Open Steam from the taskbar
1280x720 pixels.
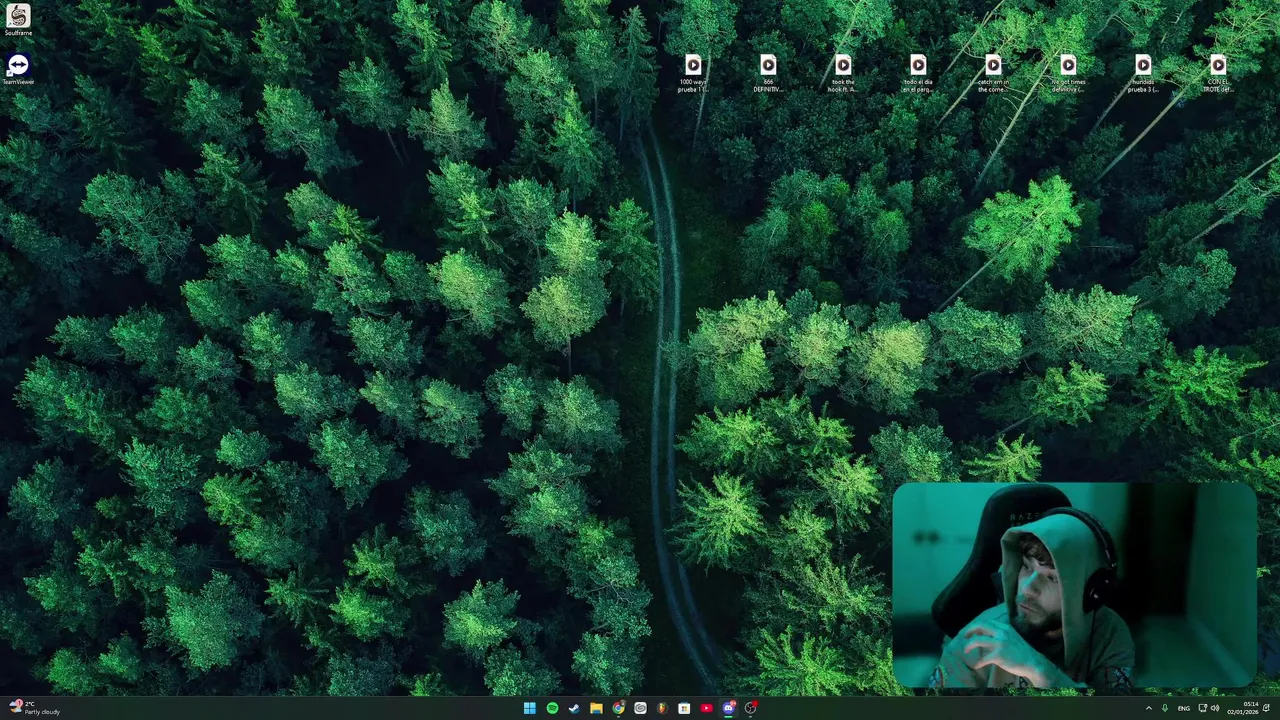point(574,708)
